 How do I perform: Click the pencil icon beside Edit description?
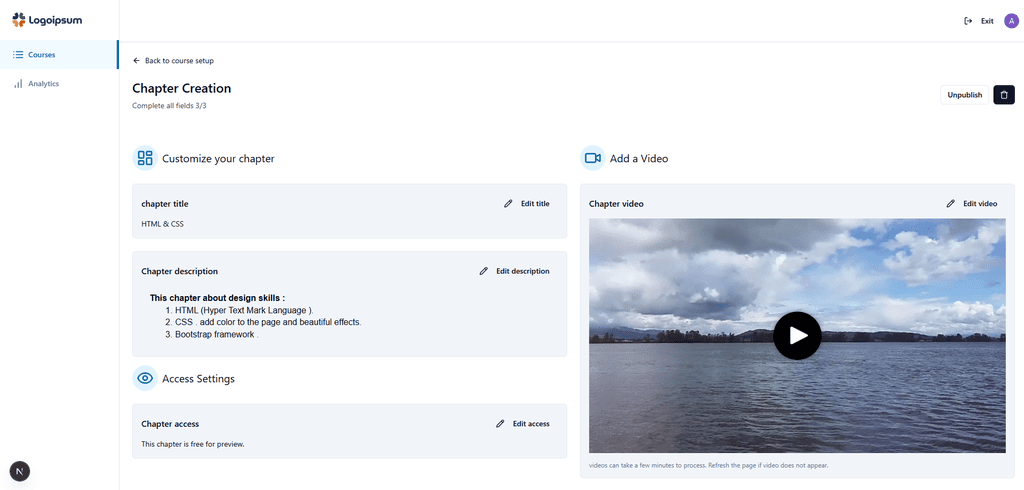(484, 271)
